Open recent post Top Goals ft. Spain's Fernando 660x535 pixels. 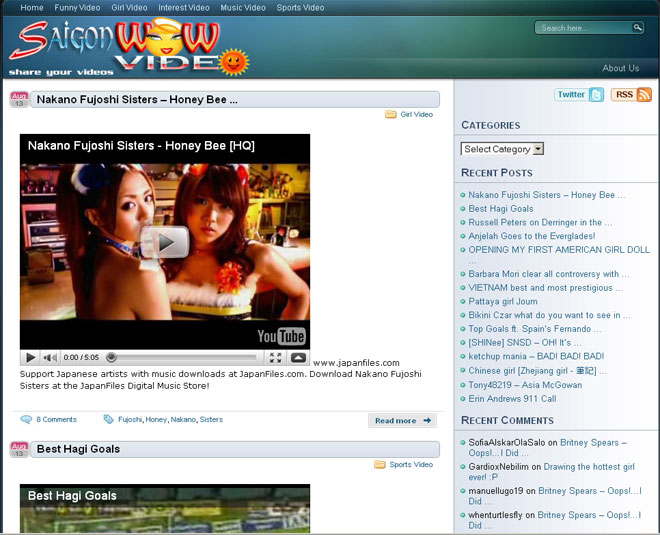coord(535,329)
